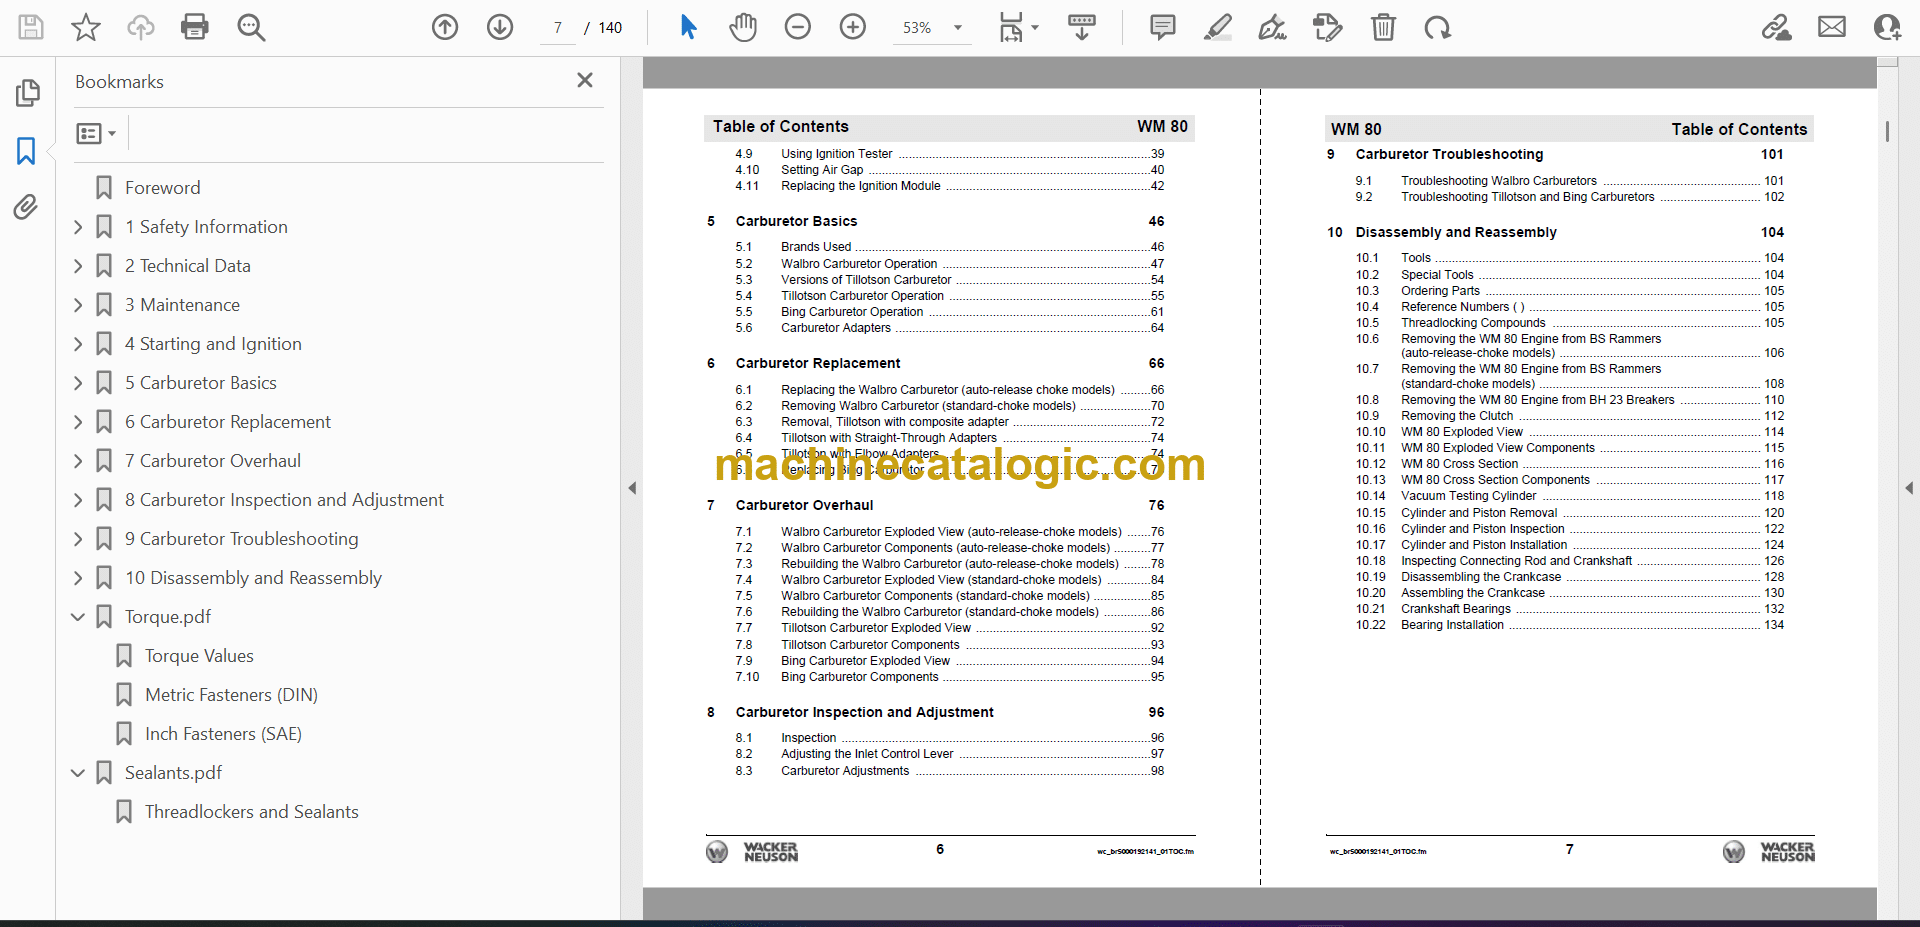Click 'Walbro Carburetor Operation' contents entry
Viewport: 1920px width, 927px height.
(859, 264)
